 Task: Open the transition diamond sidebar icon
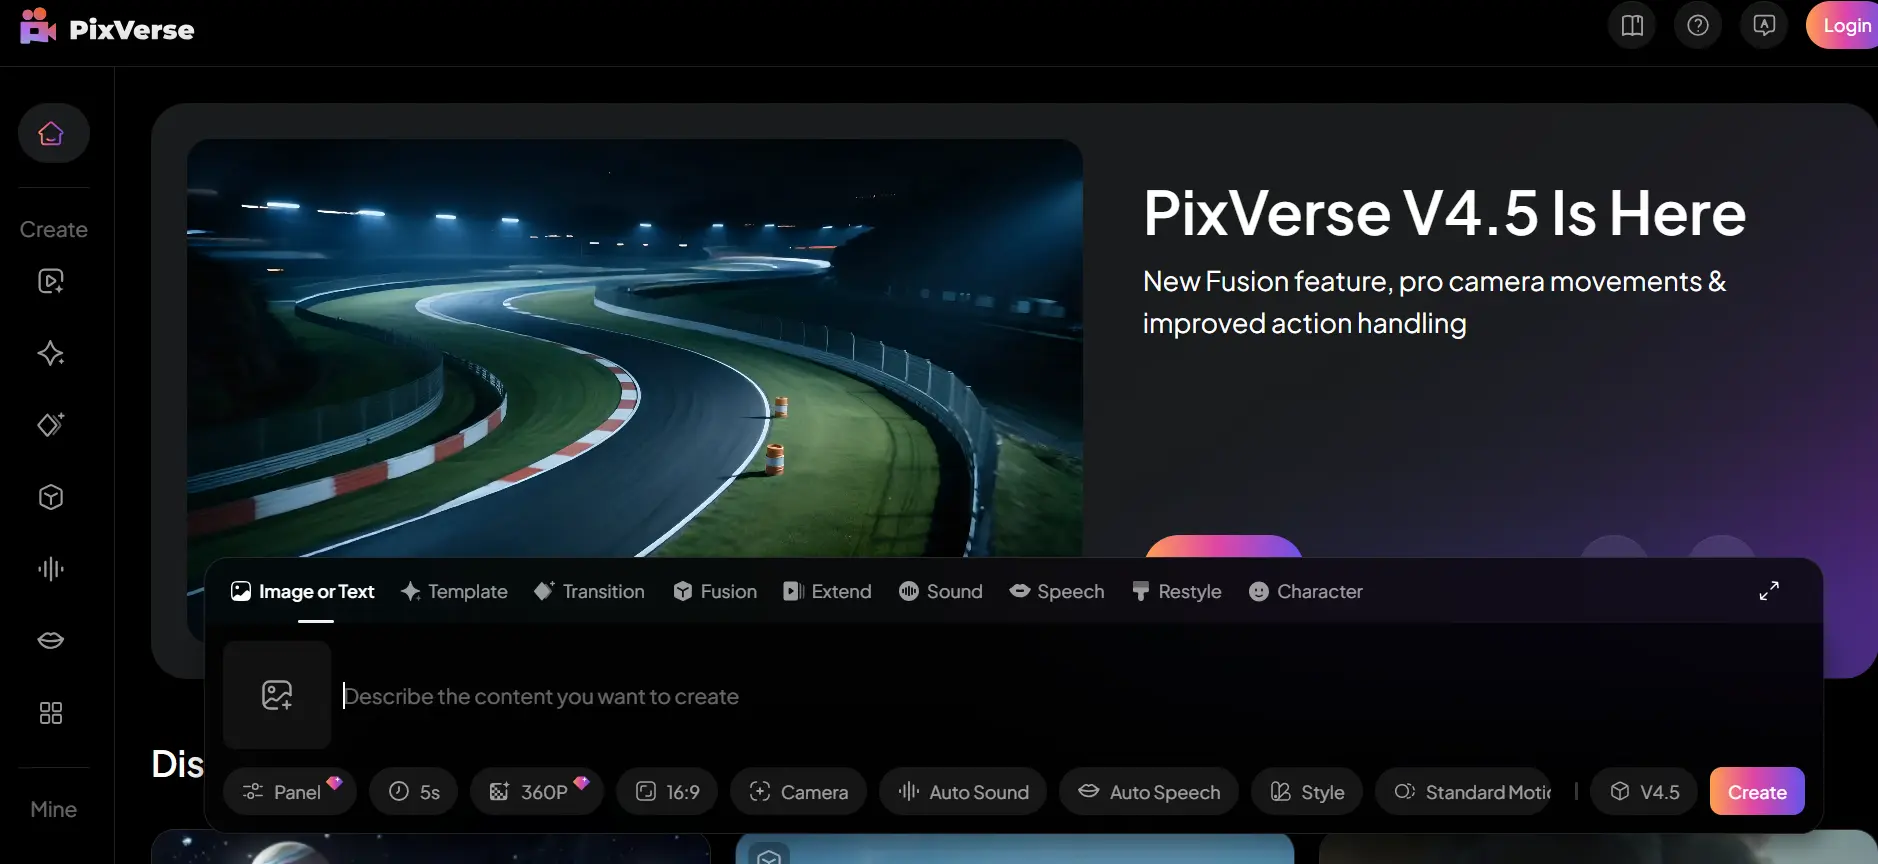51,425
